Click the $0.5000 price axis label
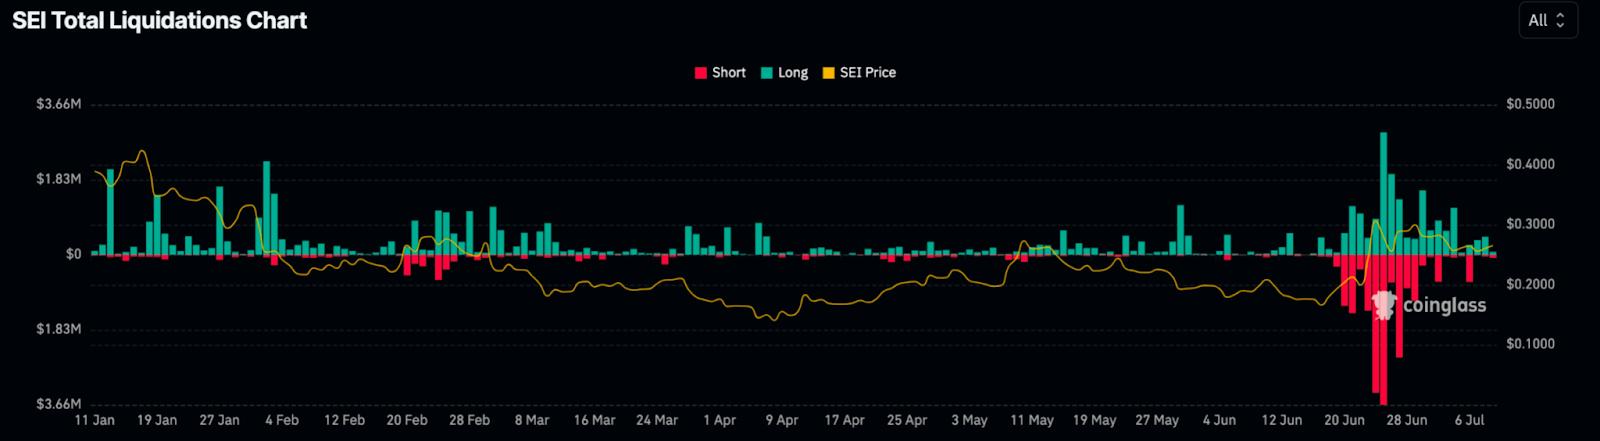The width and height of the screenshot is (1600, 441). (1531, 104)
